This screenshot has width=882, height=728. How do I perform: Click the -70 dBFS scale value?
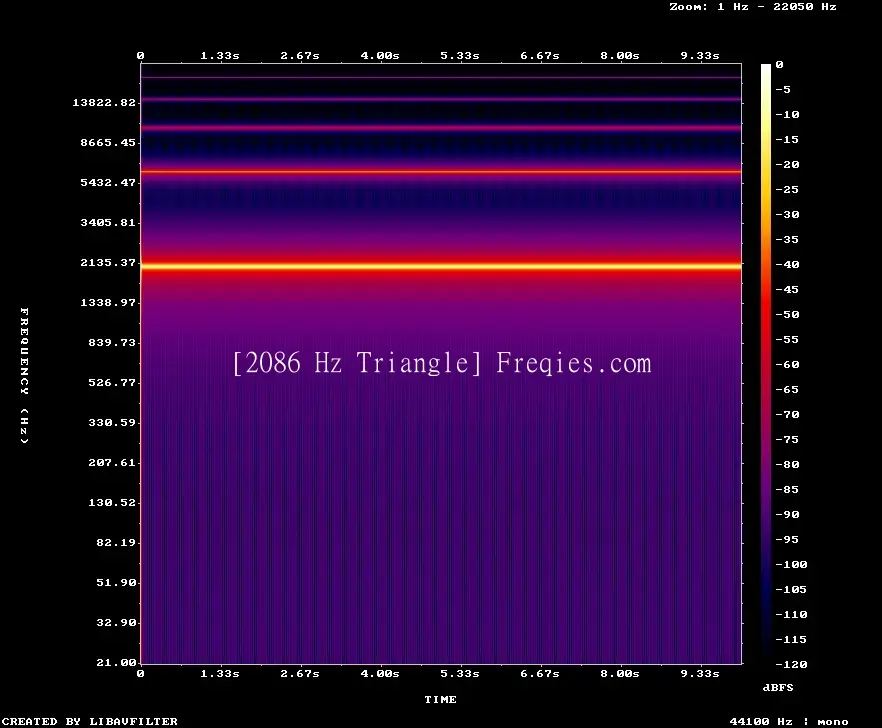pos(787,415)
